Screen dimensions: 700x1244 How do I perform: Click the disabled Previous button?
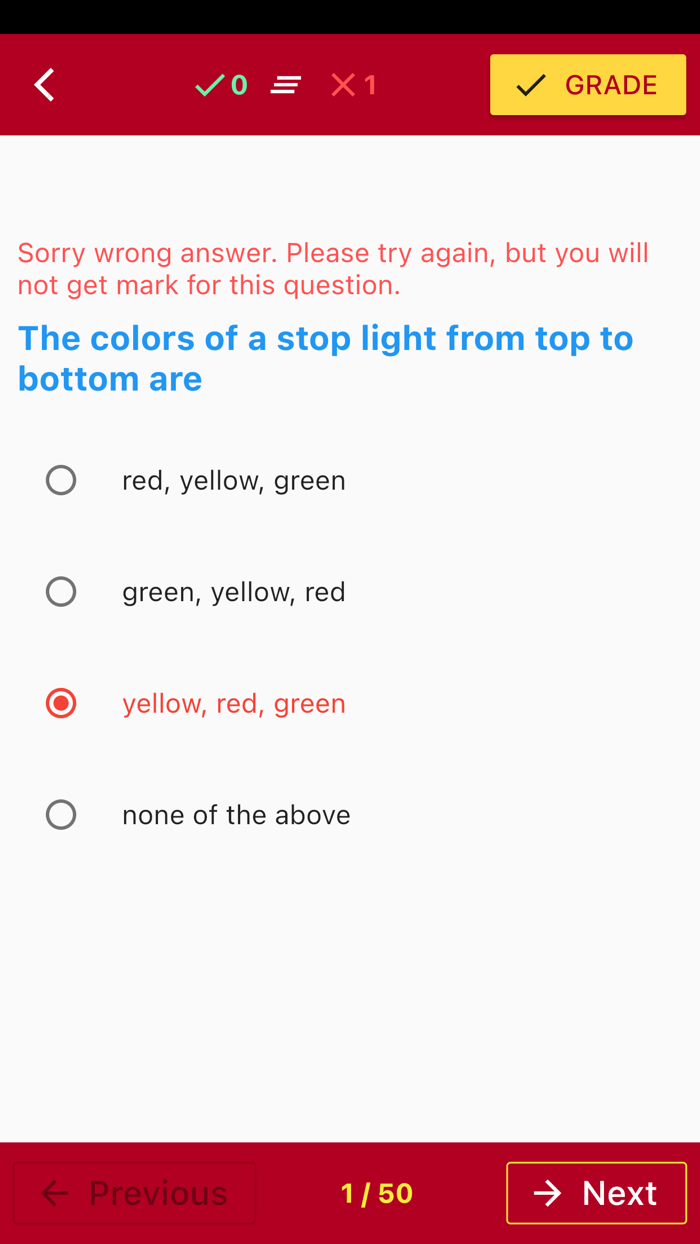point(133,1193)
